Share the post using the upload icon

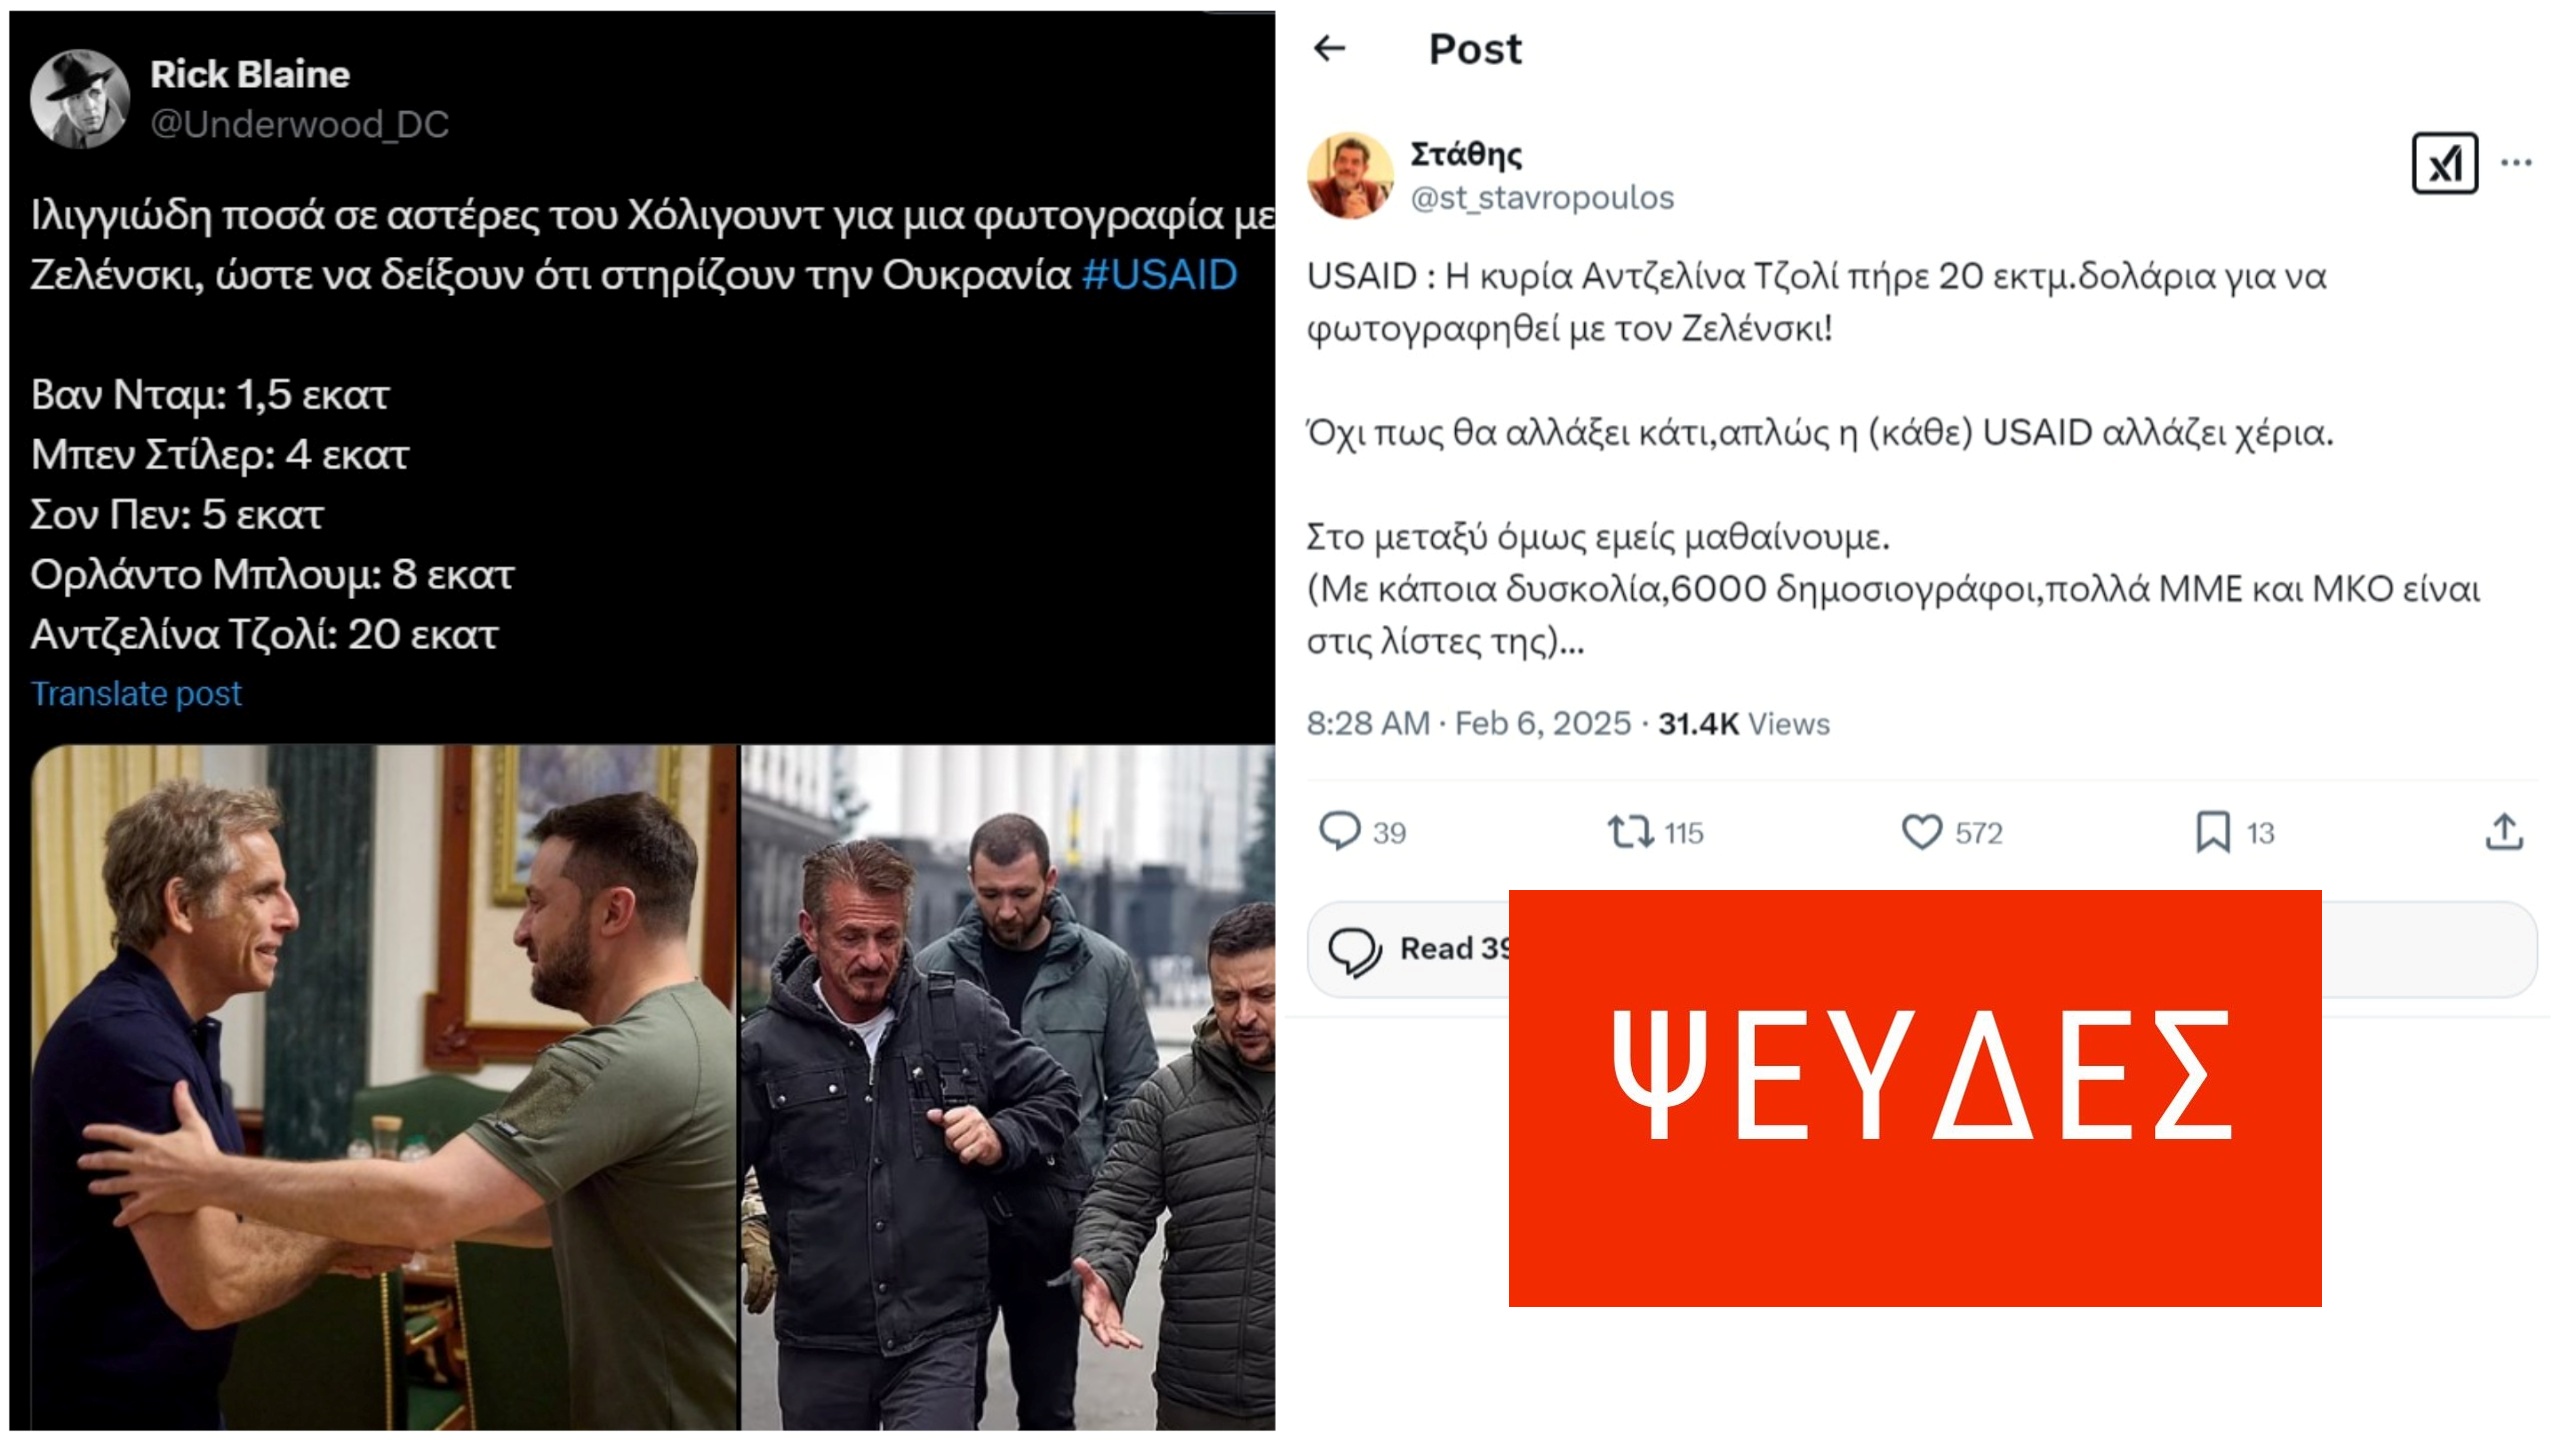click(x=2504, y=831)
